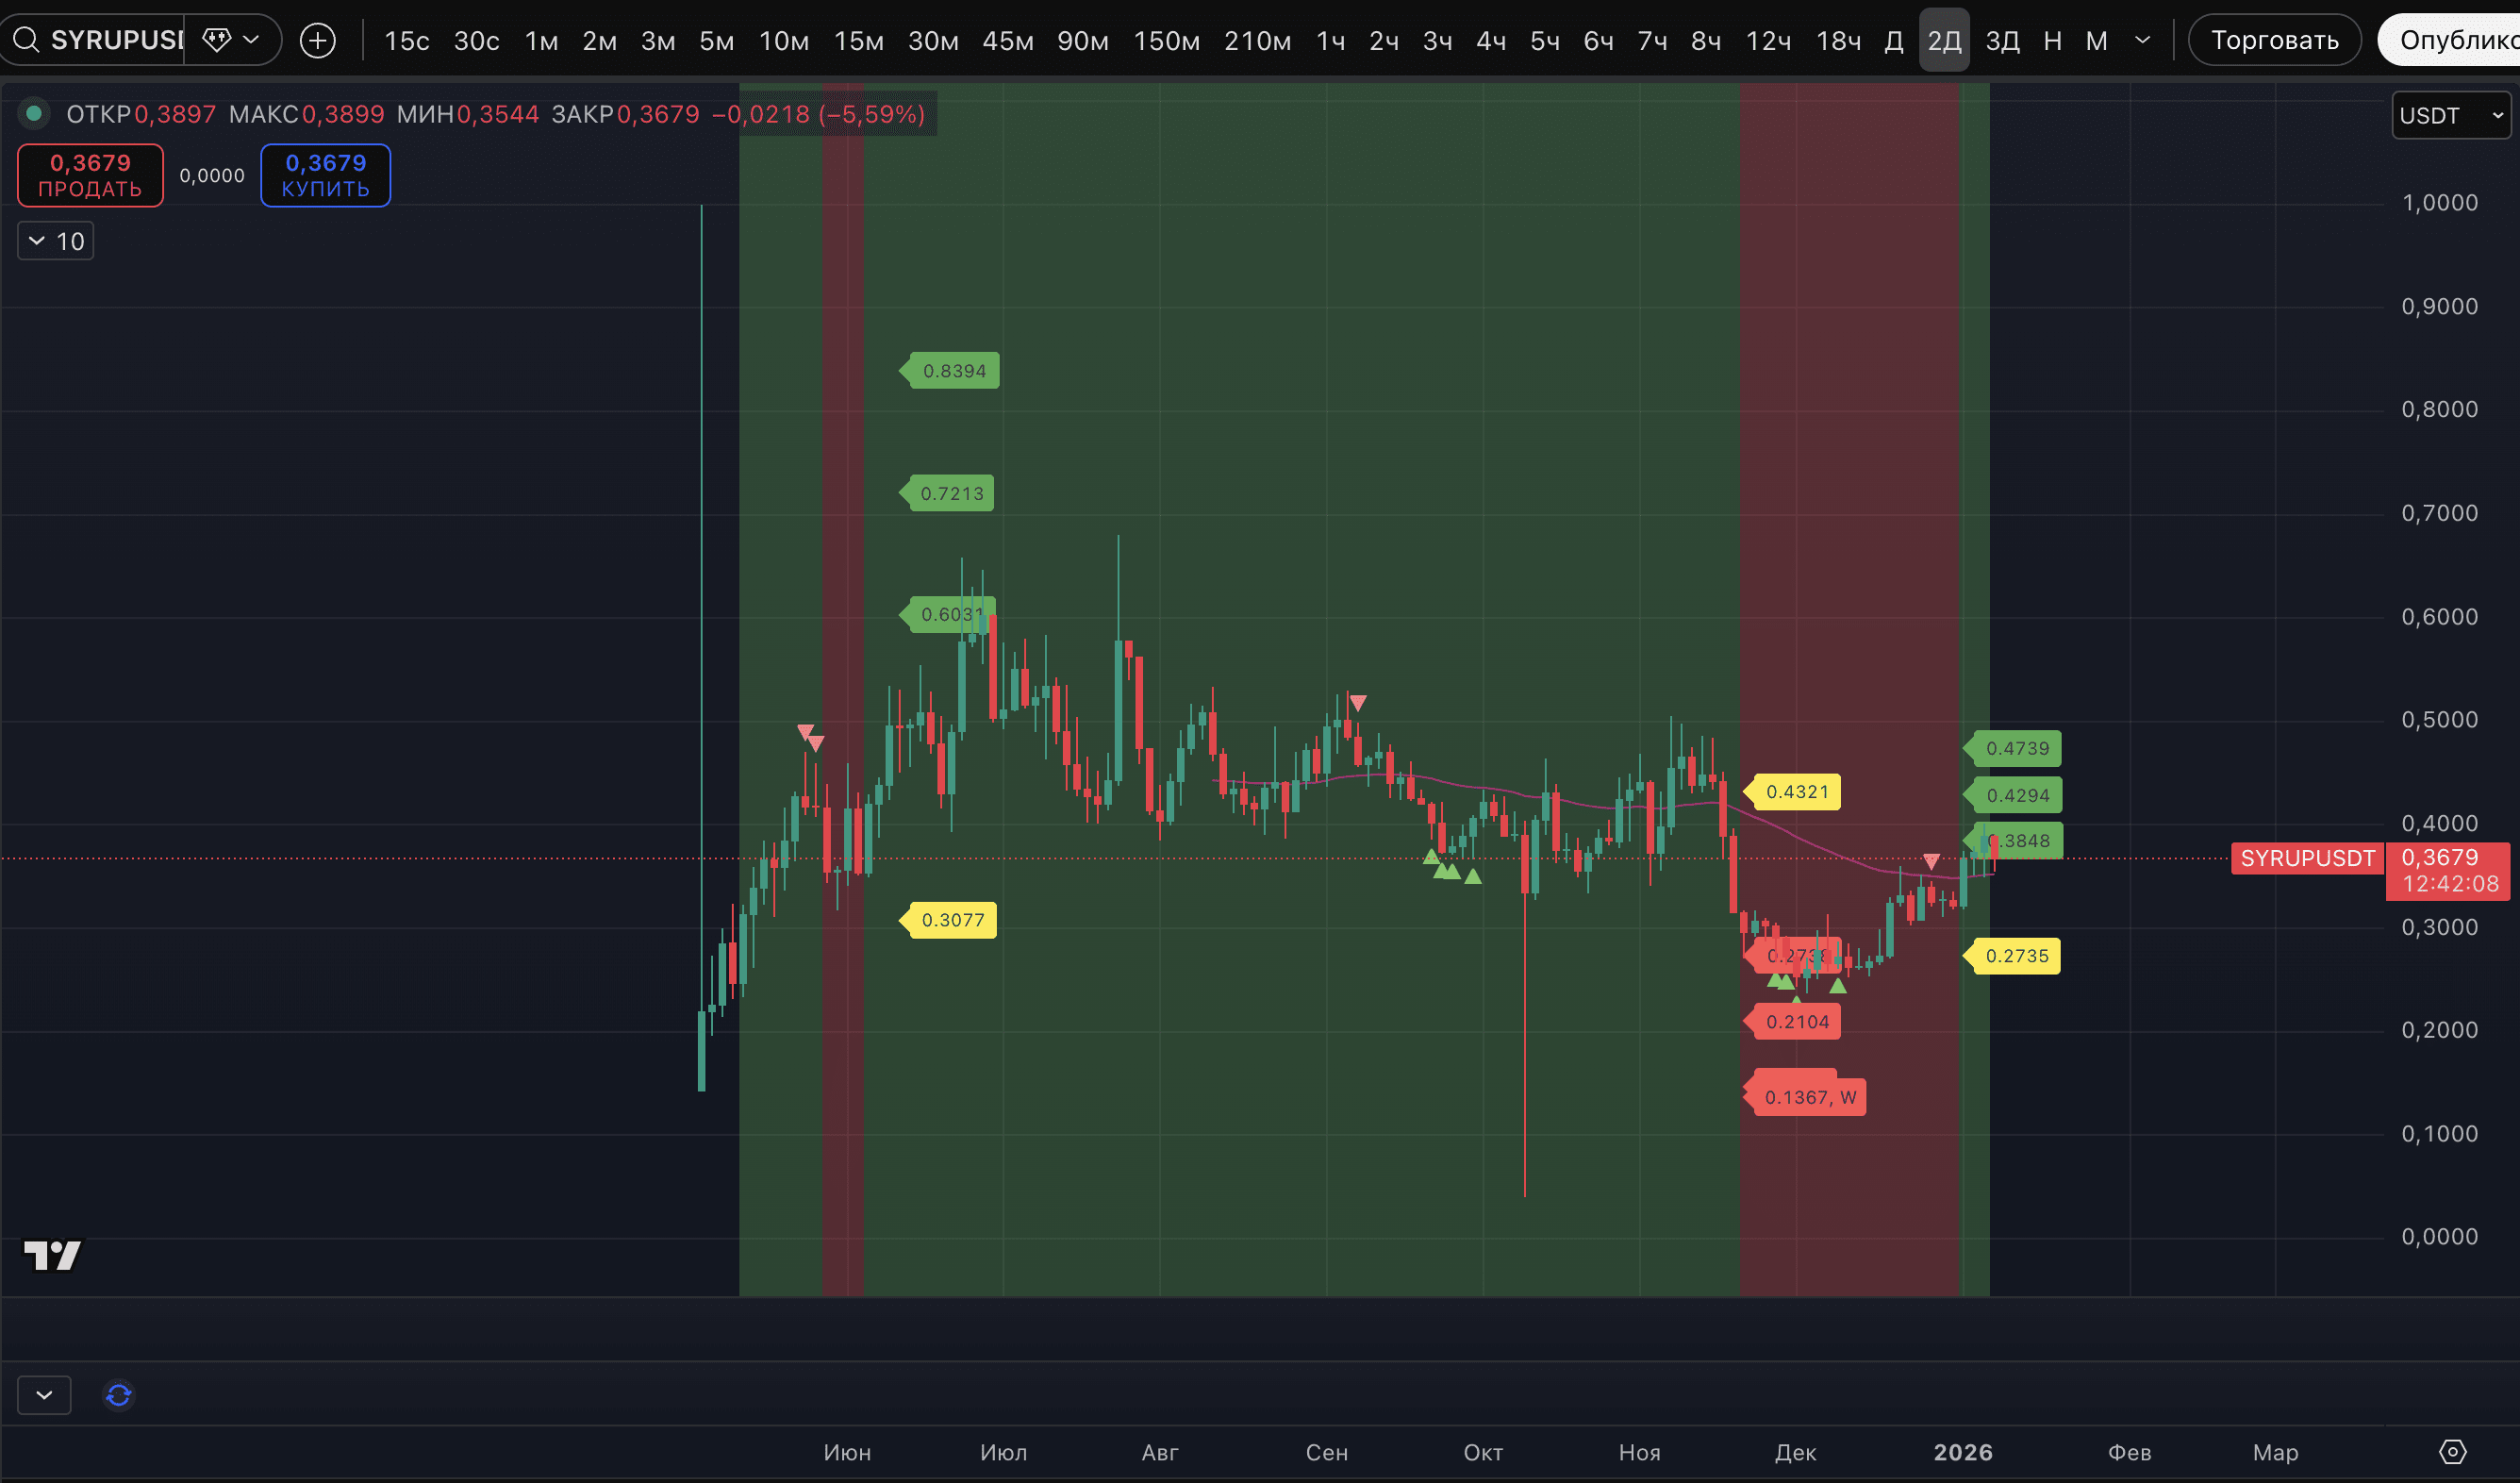This screenshot has height=1483, width=2520.
Task: Open the USDT currency dropdown
Action: click(x=2450, y=116)
